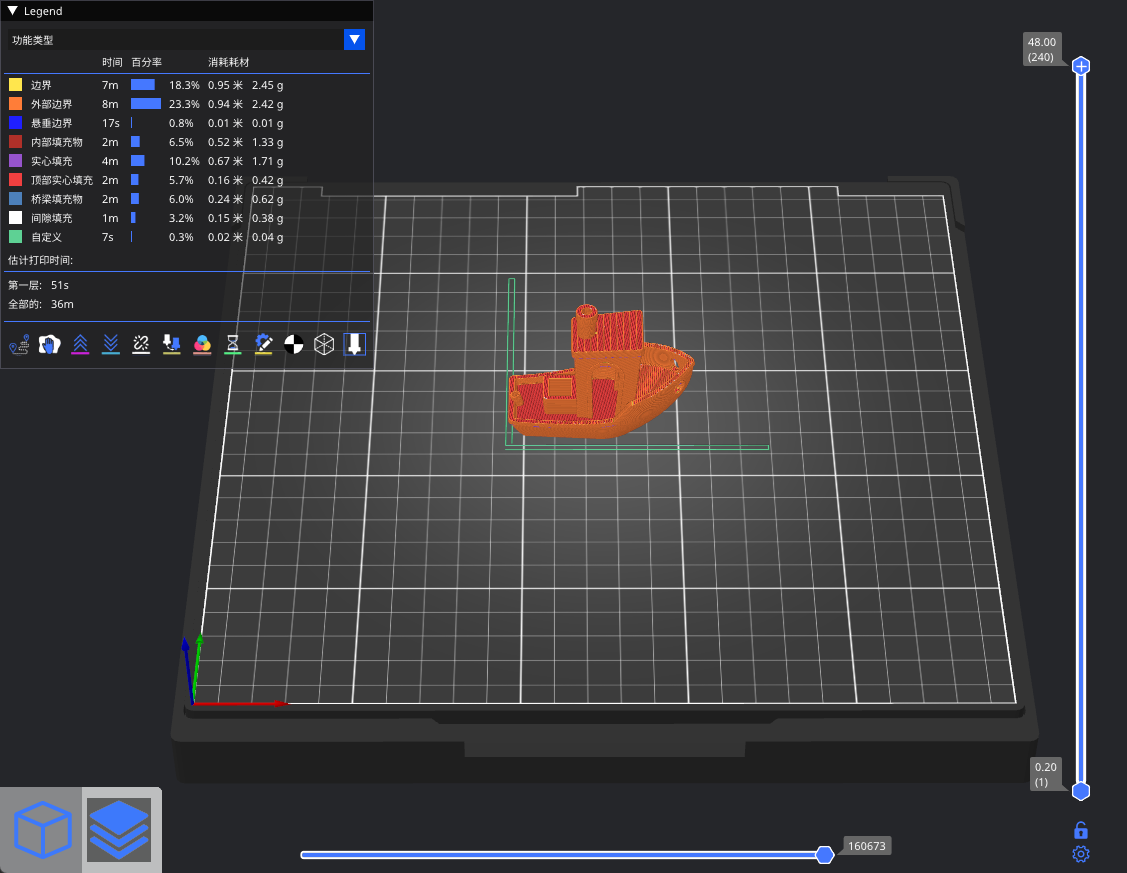
Task: Click 外部边界 orange color swatch
Action: tap(15, 104)
